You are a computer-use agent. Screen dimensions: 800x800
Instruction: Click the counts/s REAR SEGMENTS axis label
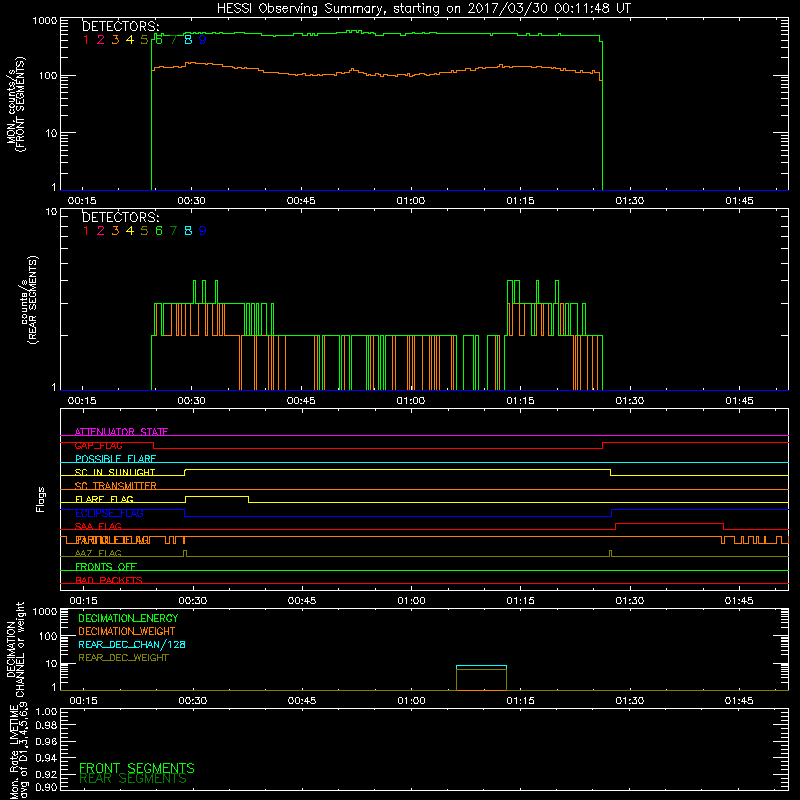pyautogui.click(x=30, y=300)
